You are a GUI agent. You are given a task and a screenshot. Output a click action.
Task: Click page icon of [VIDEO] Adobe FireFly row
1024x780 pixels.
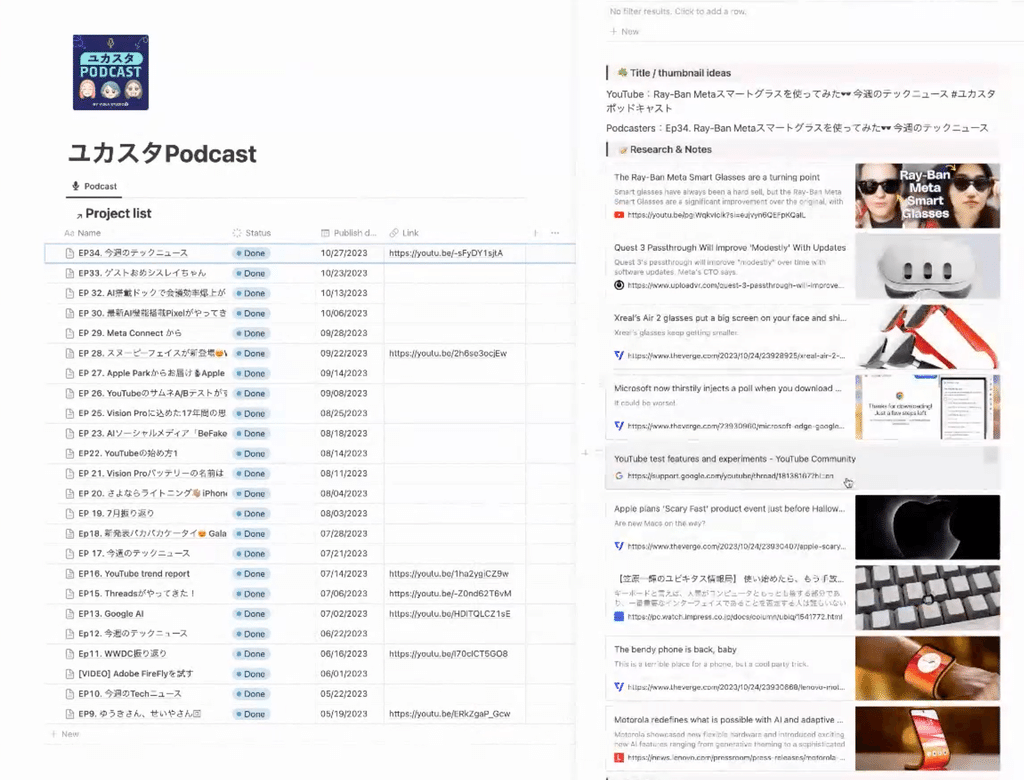[70, 674]
